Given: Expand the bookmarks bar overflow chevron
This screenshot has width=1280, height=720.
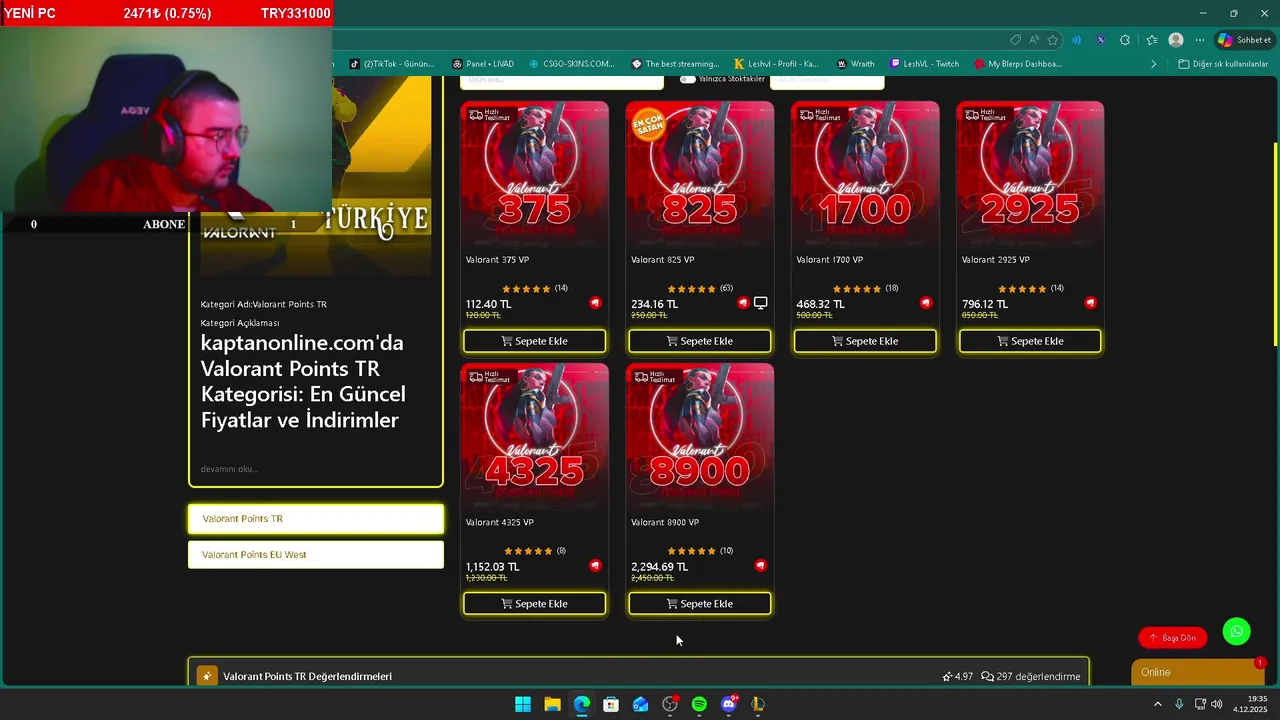Looking at the screenshot, I should click(1153, 64).
